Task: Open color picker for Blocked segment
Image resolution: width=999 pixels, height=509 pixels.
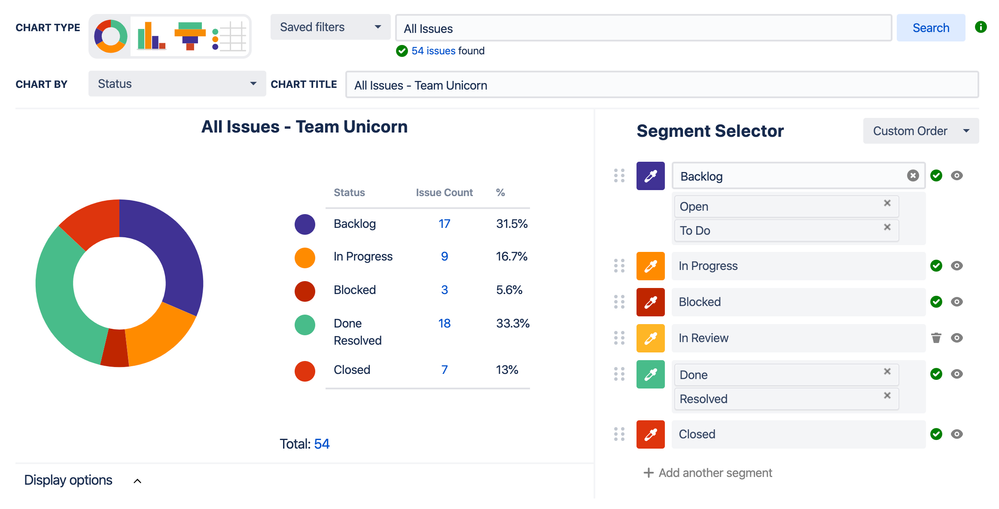Action: click(650, 301)
